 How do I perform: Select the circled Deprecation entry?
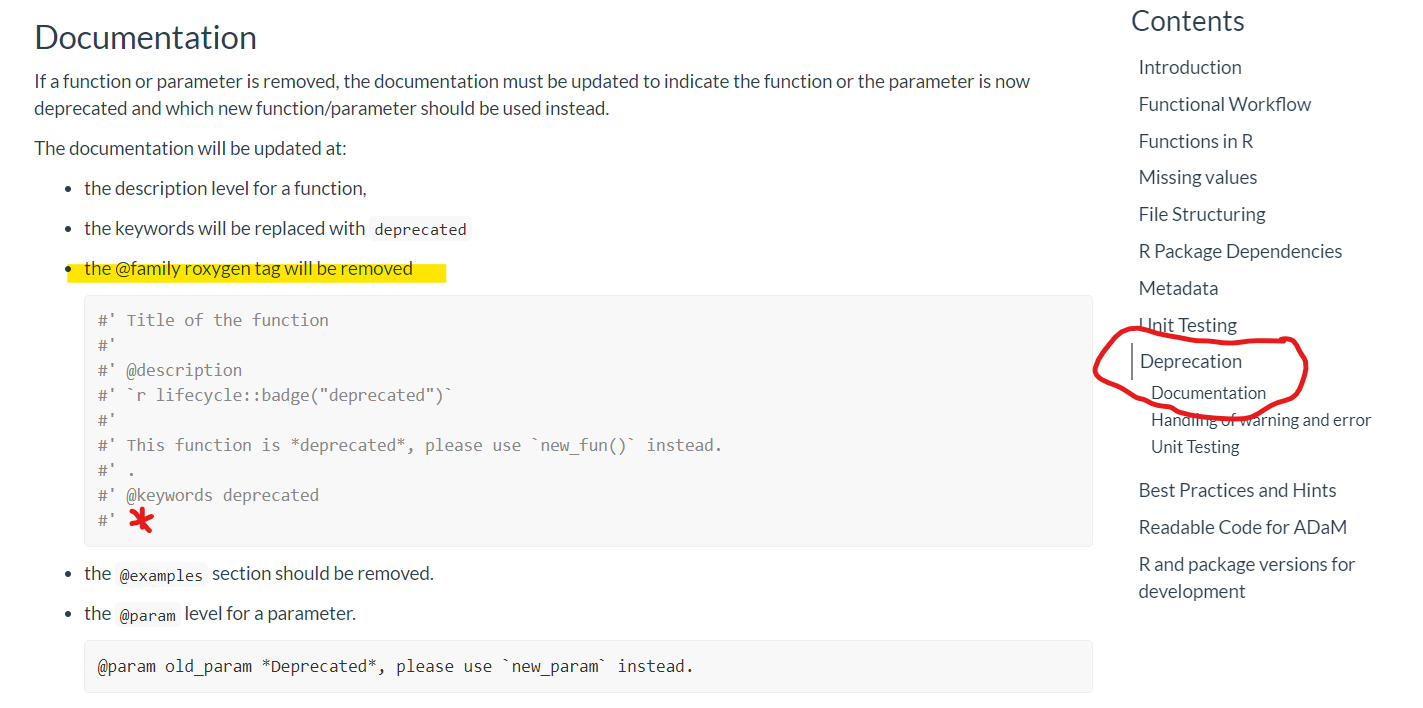click(1191, 361)
